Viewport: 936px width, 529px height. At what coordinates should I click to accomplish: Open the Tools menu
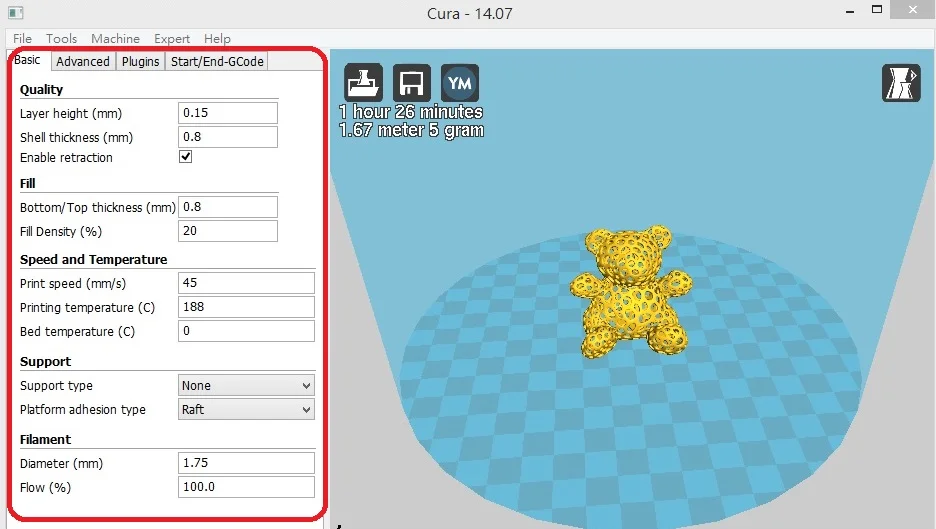click(61, 39)
